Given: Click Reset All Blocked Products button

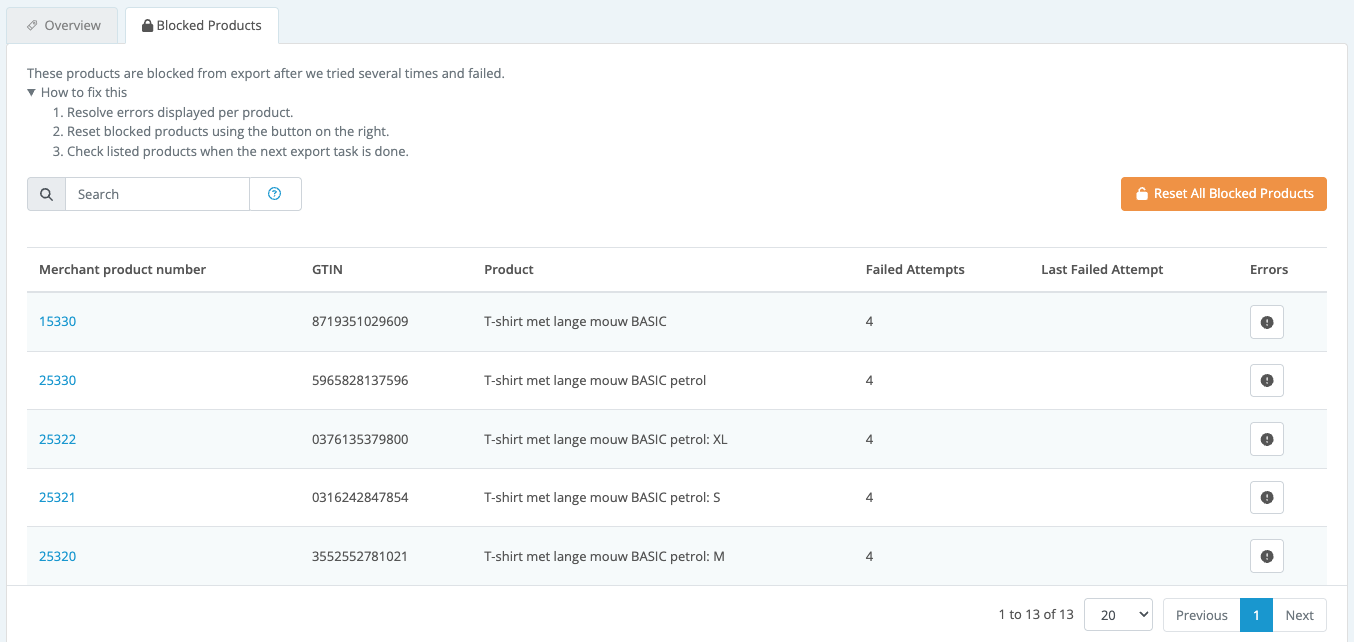Looking at the screenshot, I should (1224, 194).
